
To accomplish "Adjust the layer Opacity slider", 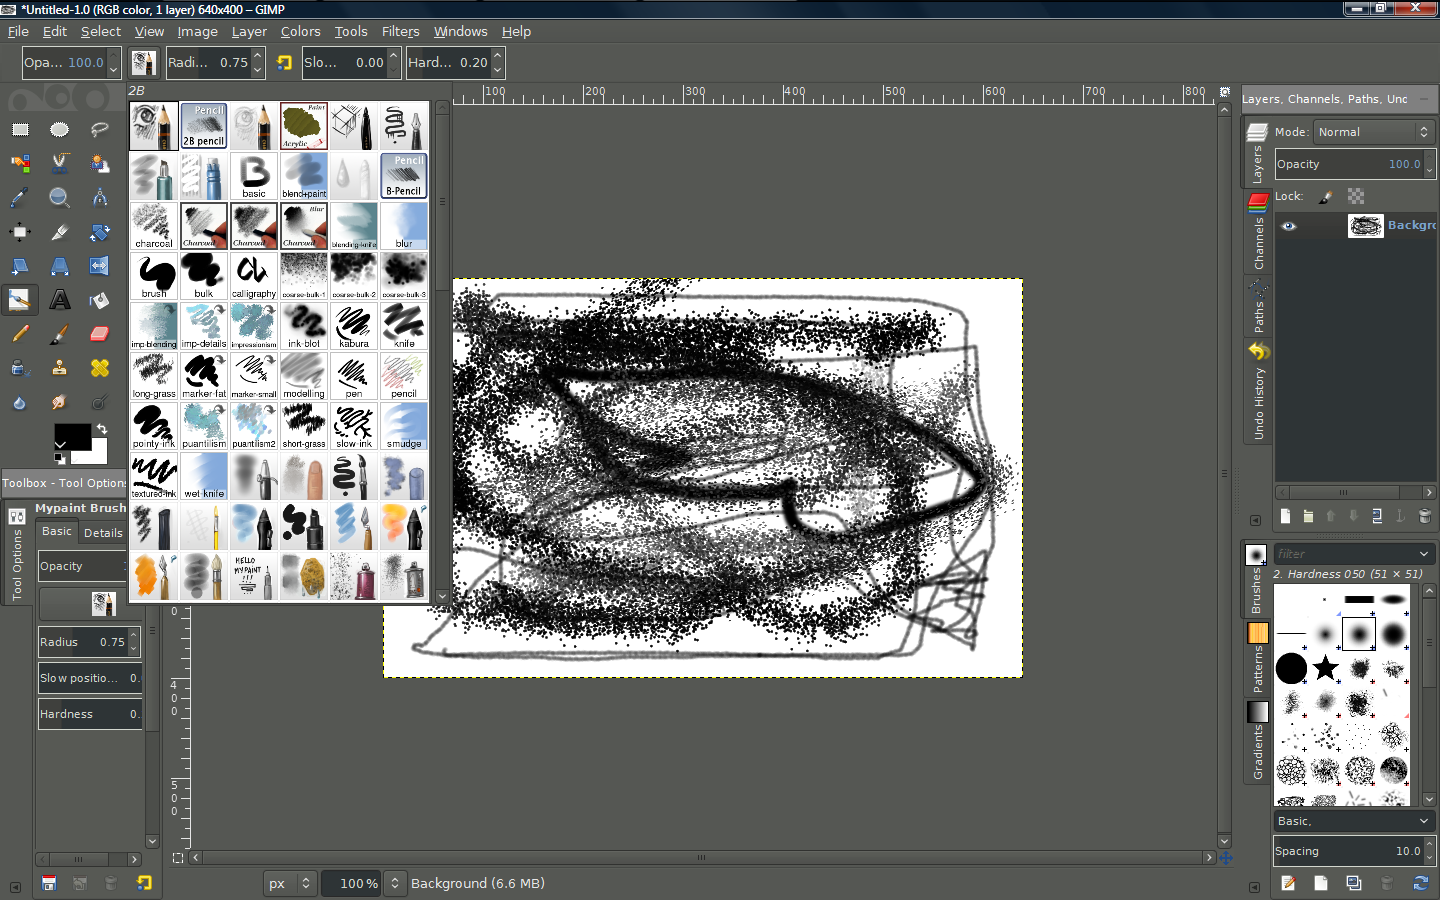I will 1355,164.
